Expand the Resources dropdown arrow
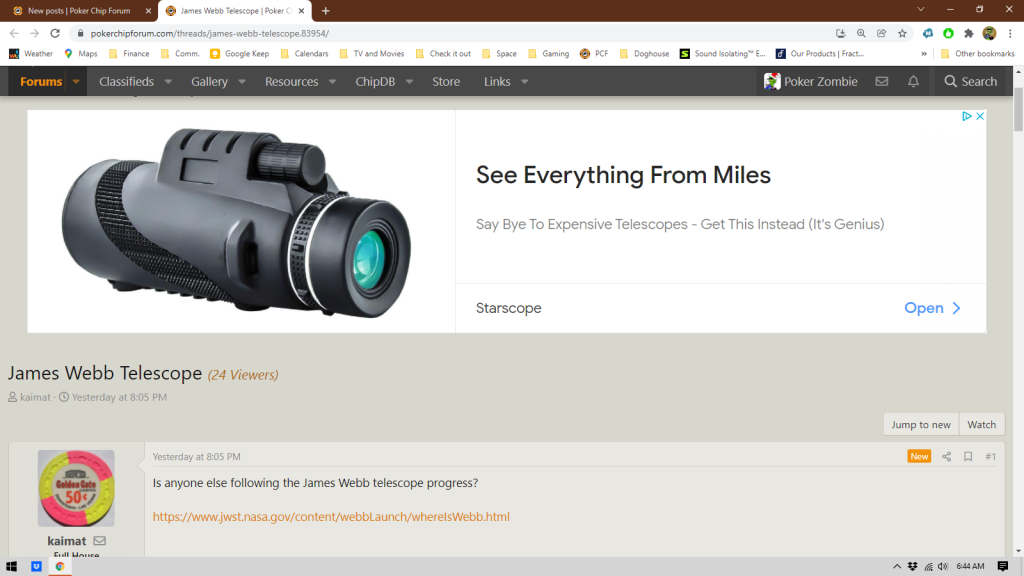This screenshot has height=576, width=1024. (332, 82)
